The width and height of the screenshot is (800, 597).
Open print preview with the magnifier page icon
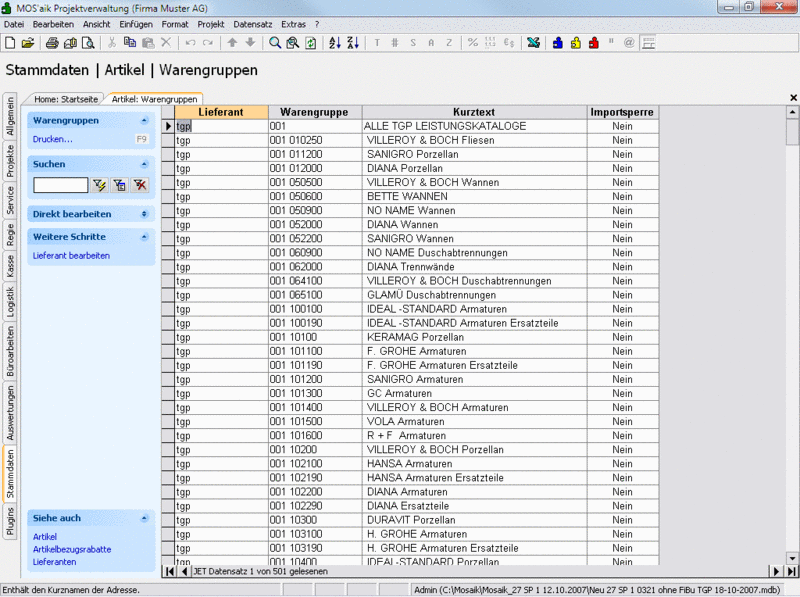click(x=88, y=43)
